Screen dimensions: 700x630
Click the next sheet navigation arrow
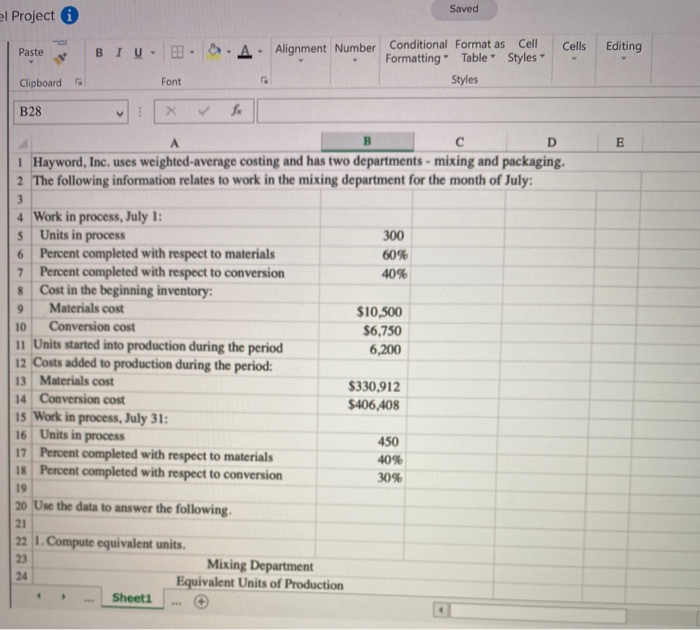point(64,596)
